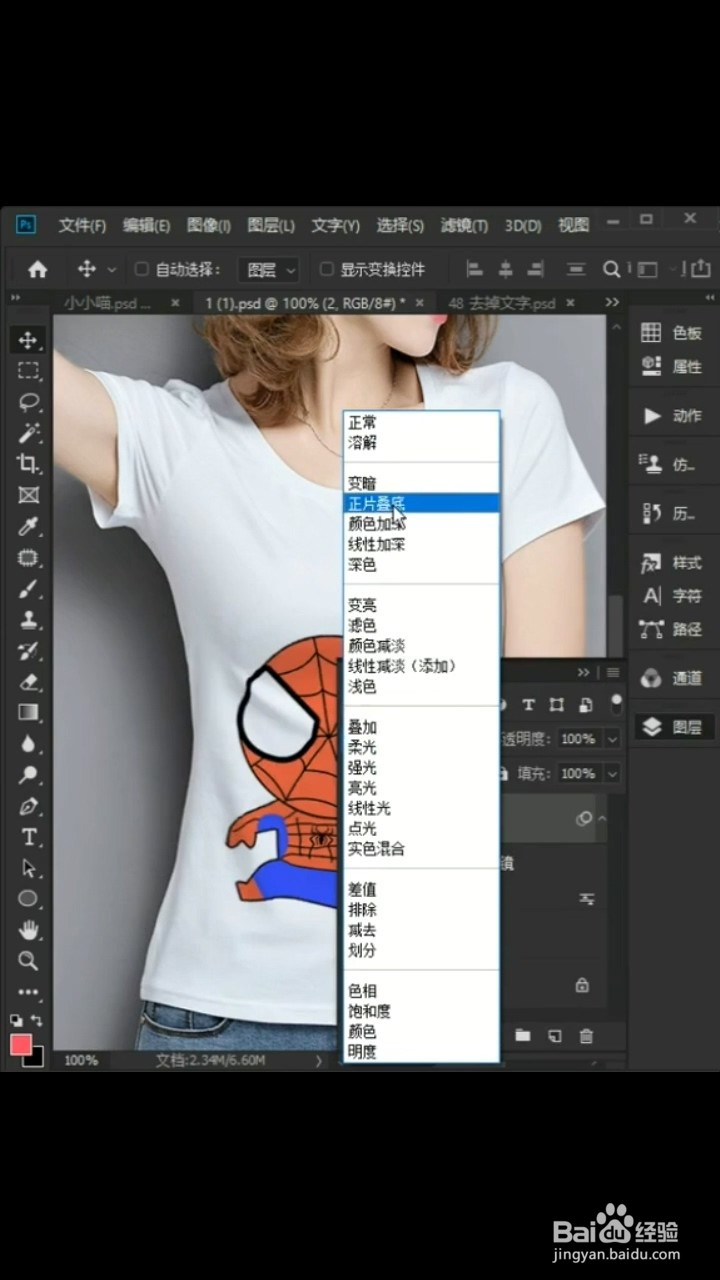720x1280 pixels.
Task: Open the 色板 panel
Action: pos(672,333)
